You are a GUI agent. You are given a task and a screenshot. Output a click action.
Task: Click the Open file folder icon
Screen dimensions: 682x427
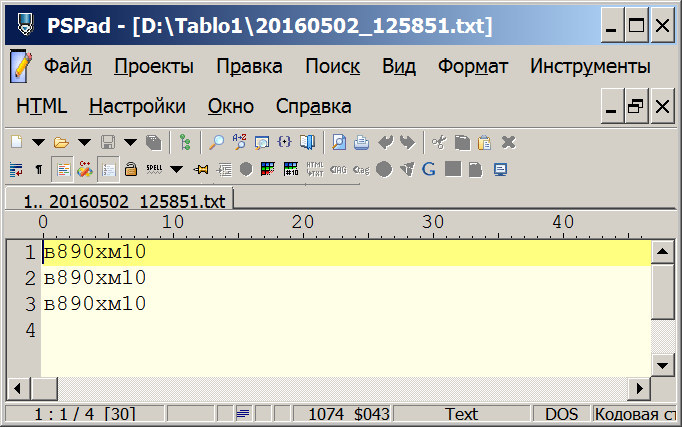[60, 142]
